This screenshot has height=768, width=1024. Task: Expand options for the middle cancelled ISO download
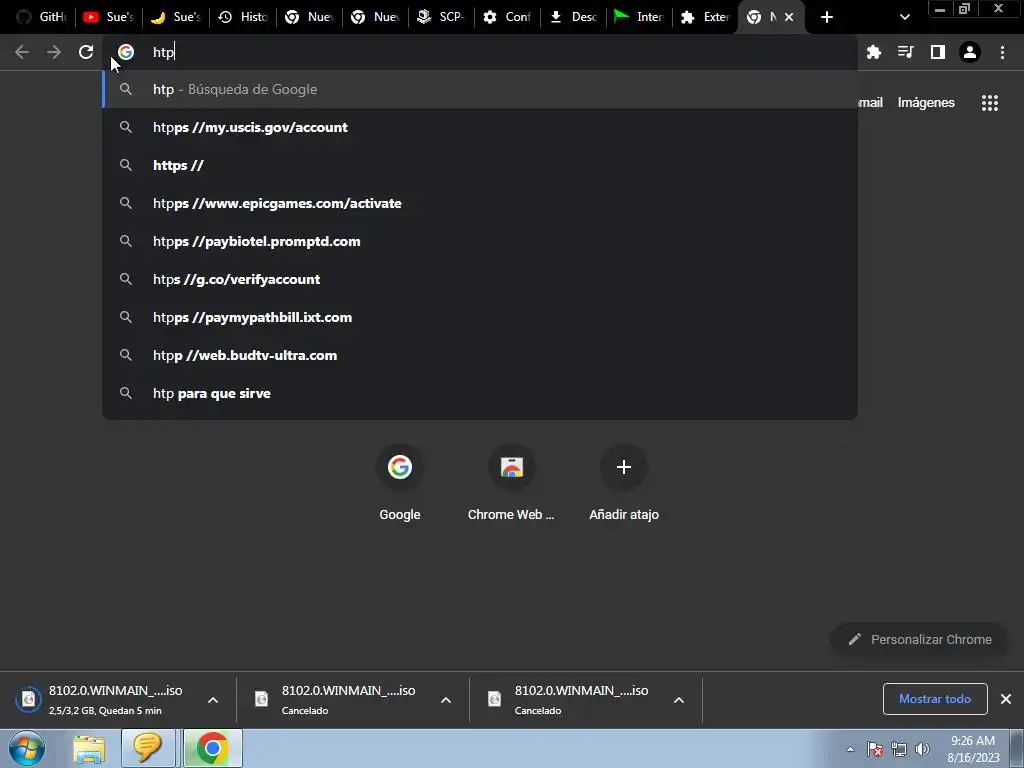click(446, 700)
